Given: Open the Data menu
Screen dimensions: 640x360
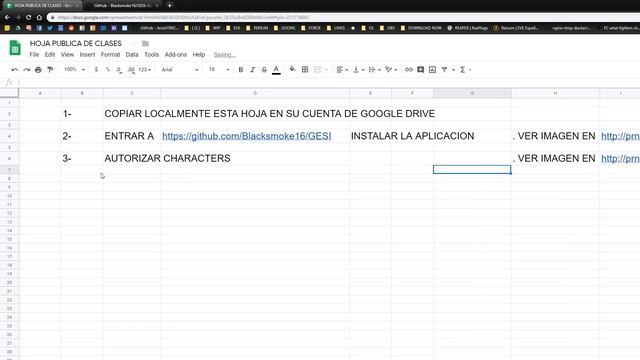Looking at the screenshot, I should pyautogui.click(x=132, y=55).
